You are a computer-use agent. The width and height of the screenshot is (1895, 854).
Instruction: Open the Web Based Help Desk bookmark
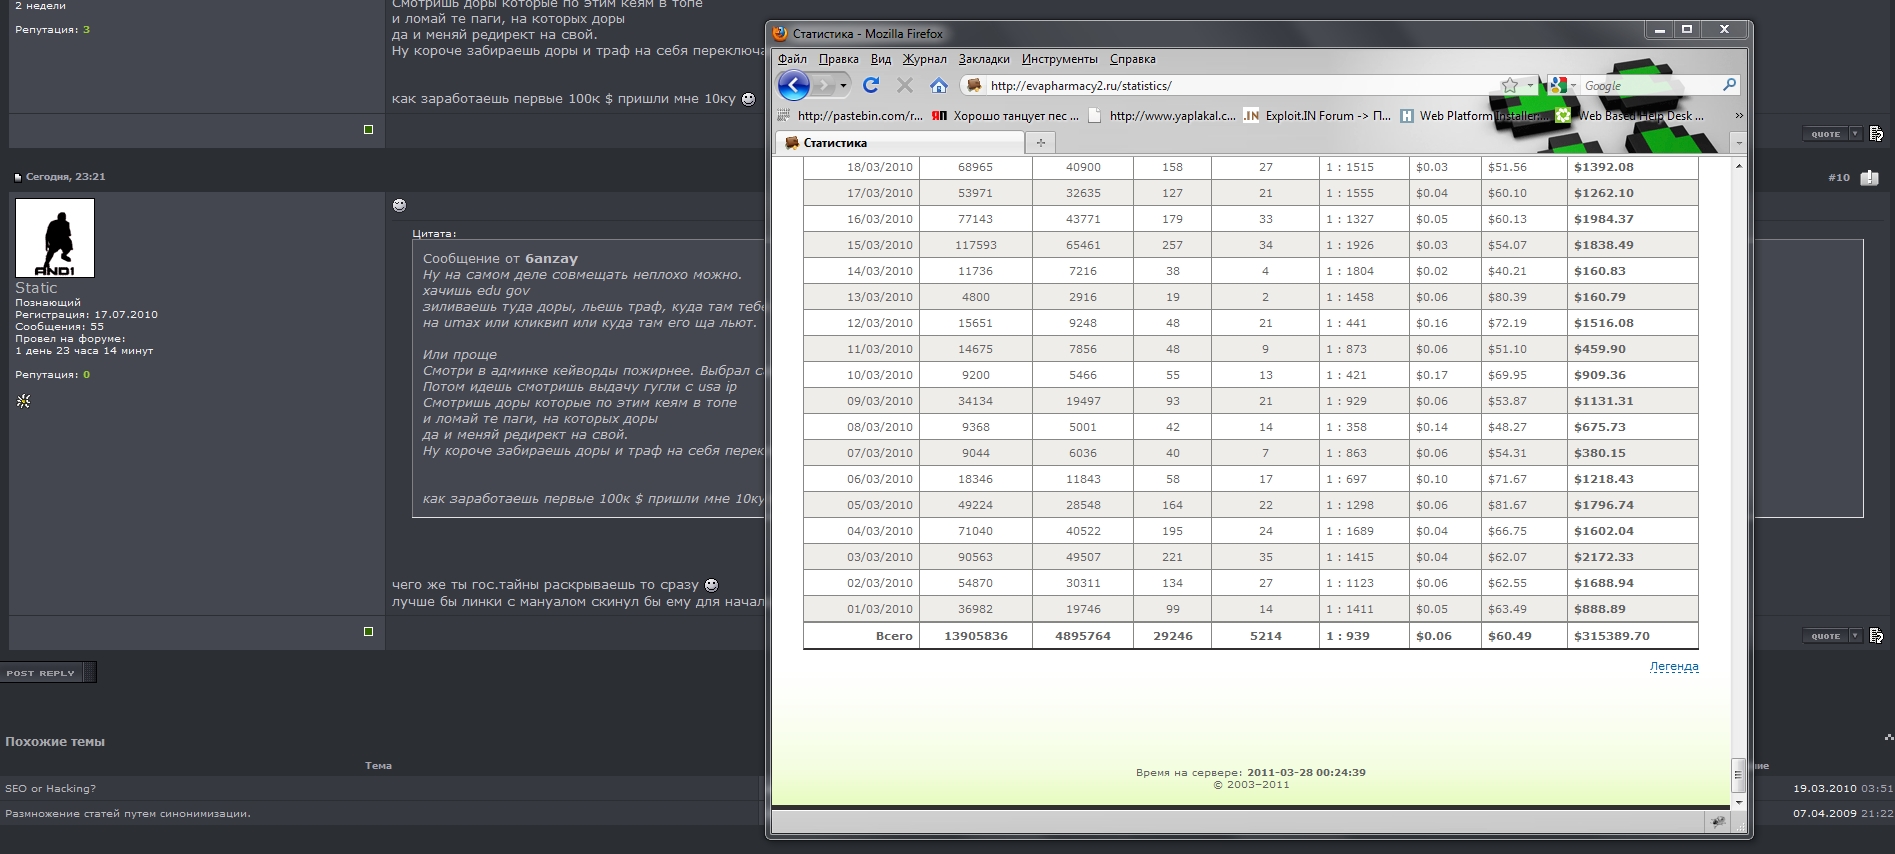click(x=1630, y=115)
